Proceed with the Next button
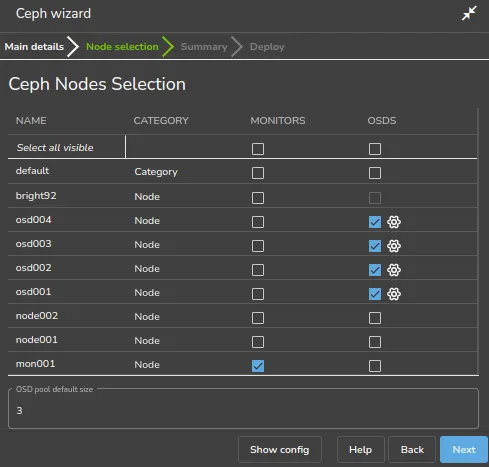The width and height of the screenshot is (489, 467). click(x=464, y=450)
